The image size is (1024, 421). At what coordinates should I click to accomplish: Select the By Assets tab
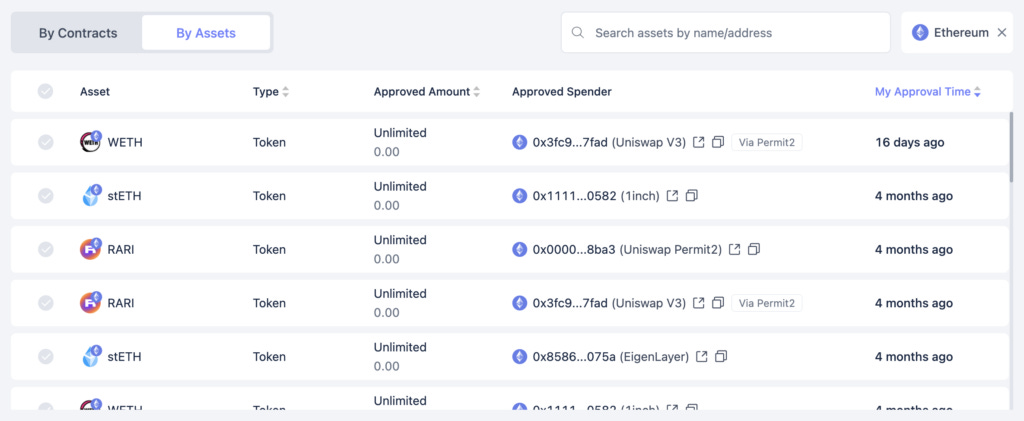point(206,33)
